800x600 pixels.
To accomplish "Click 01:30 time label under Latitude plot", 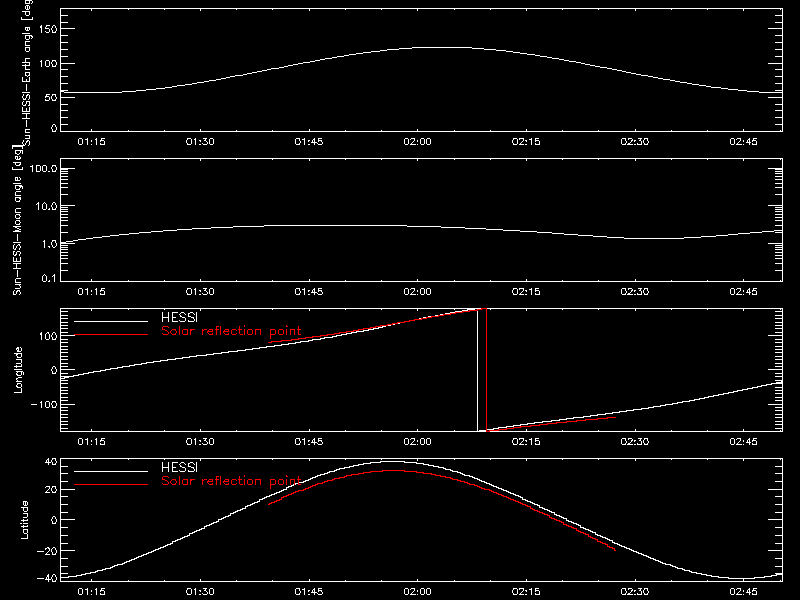I will tap(200, 592).
